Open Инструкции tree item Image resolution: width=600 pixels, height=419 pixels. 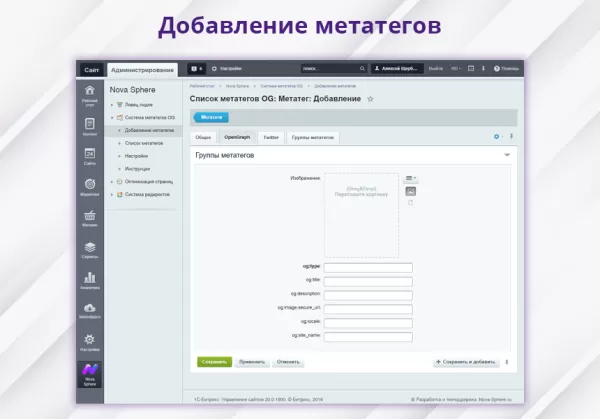click(x=137, y=169)
